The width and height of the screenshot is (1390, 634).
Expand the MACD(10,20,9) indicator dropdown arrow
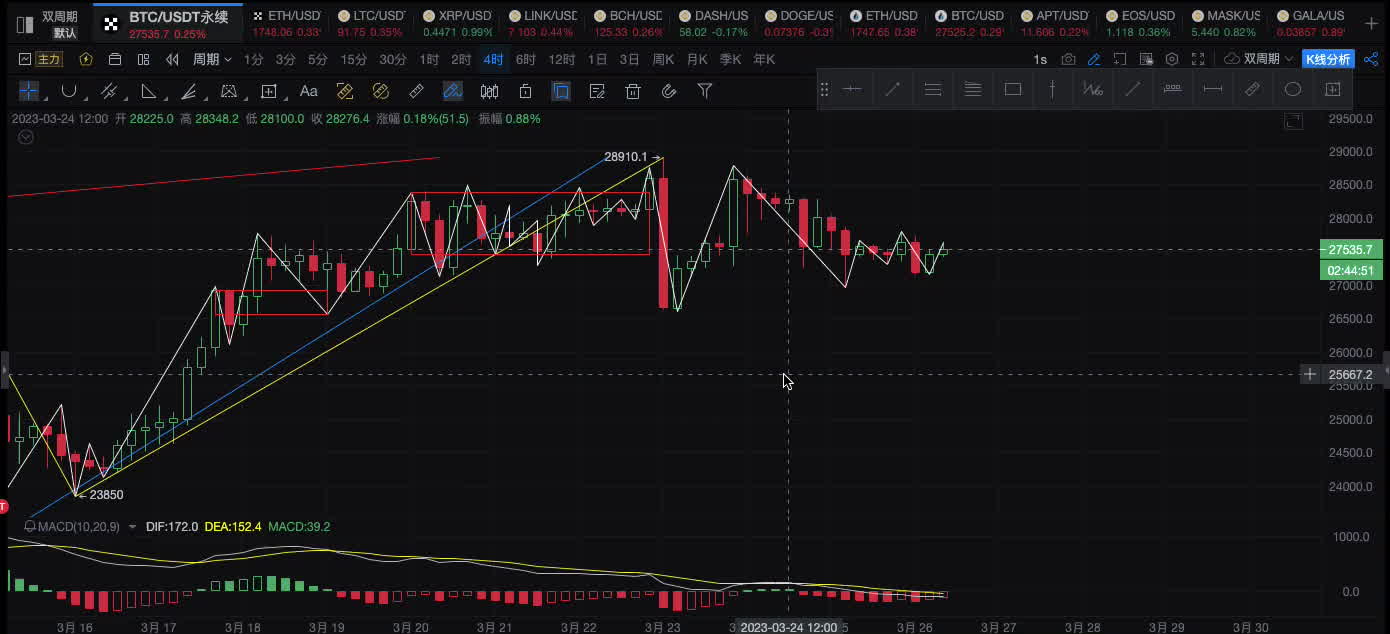tap(133, 527)
